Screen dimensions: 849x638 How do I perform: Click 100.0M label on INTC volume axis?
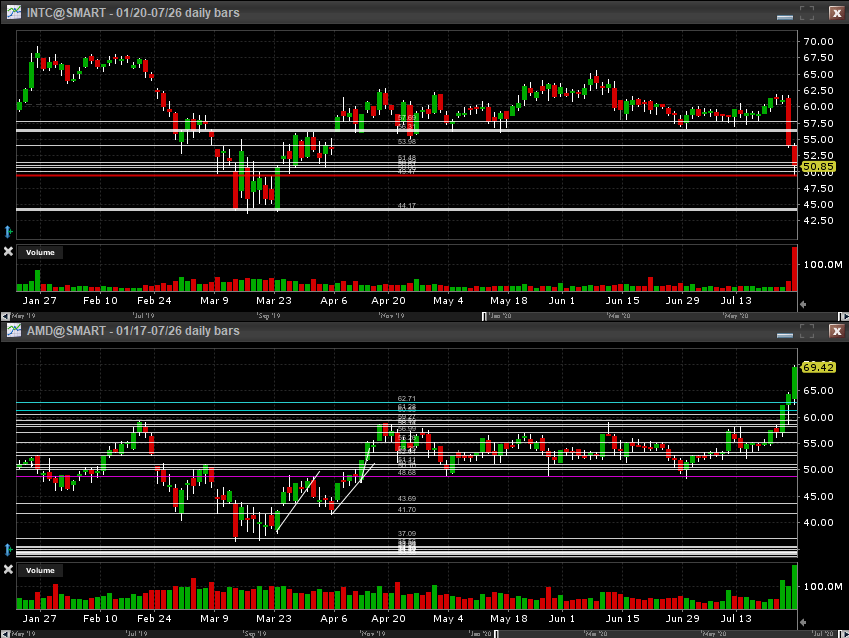click(823, 264)
